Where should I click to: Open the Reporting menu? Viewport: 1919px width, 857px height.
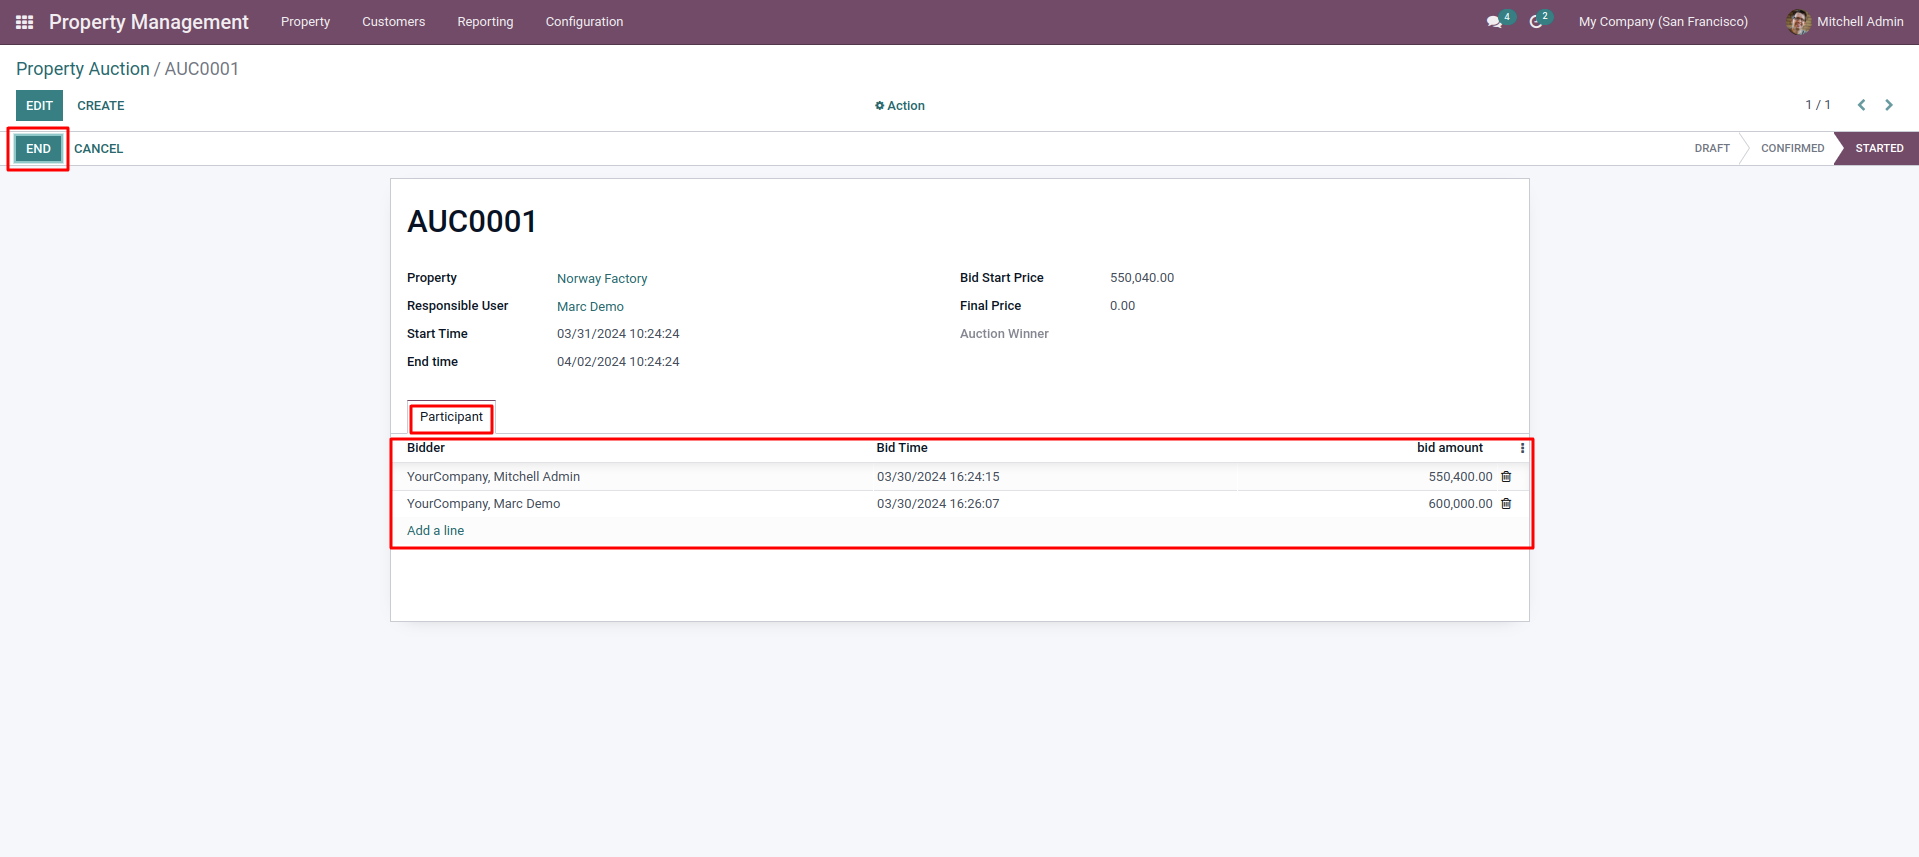tap(485, 22)
